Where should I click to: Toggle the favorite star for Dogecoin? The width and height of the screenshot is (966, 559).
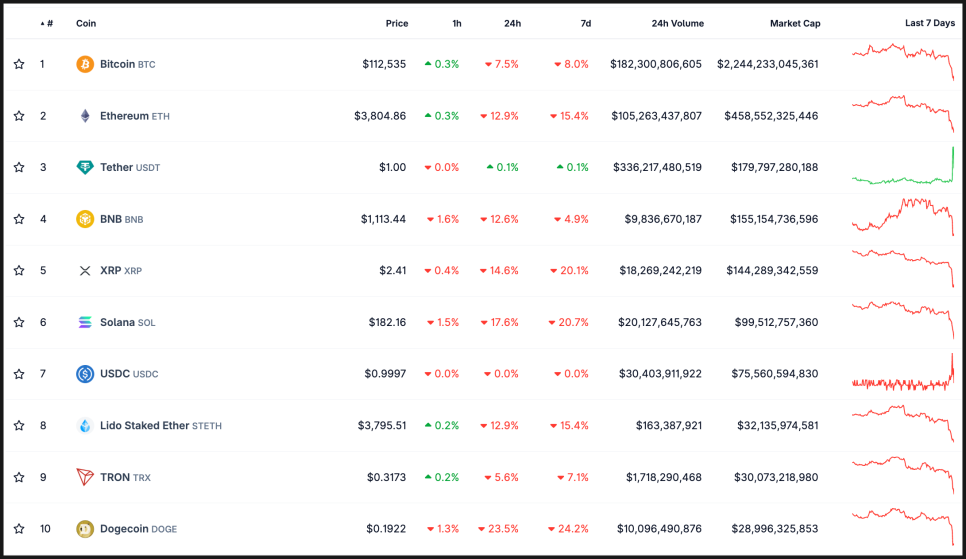(x=19, y=528)
